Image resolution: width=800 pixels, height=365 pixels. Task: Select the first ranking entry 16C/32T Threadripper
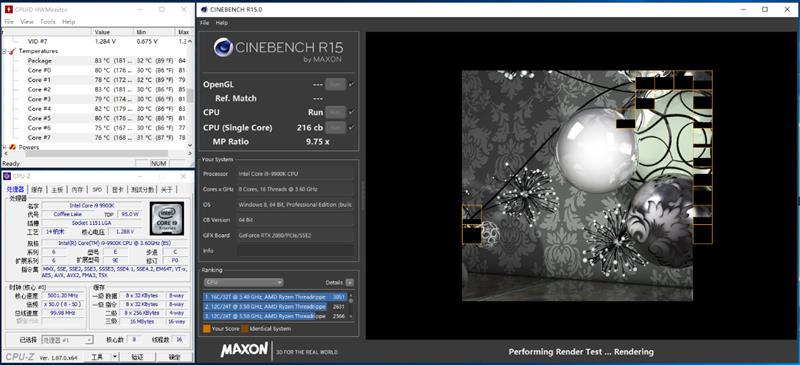[275, 297]
